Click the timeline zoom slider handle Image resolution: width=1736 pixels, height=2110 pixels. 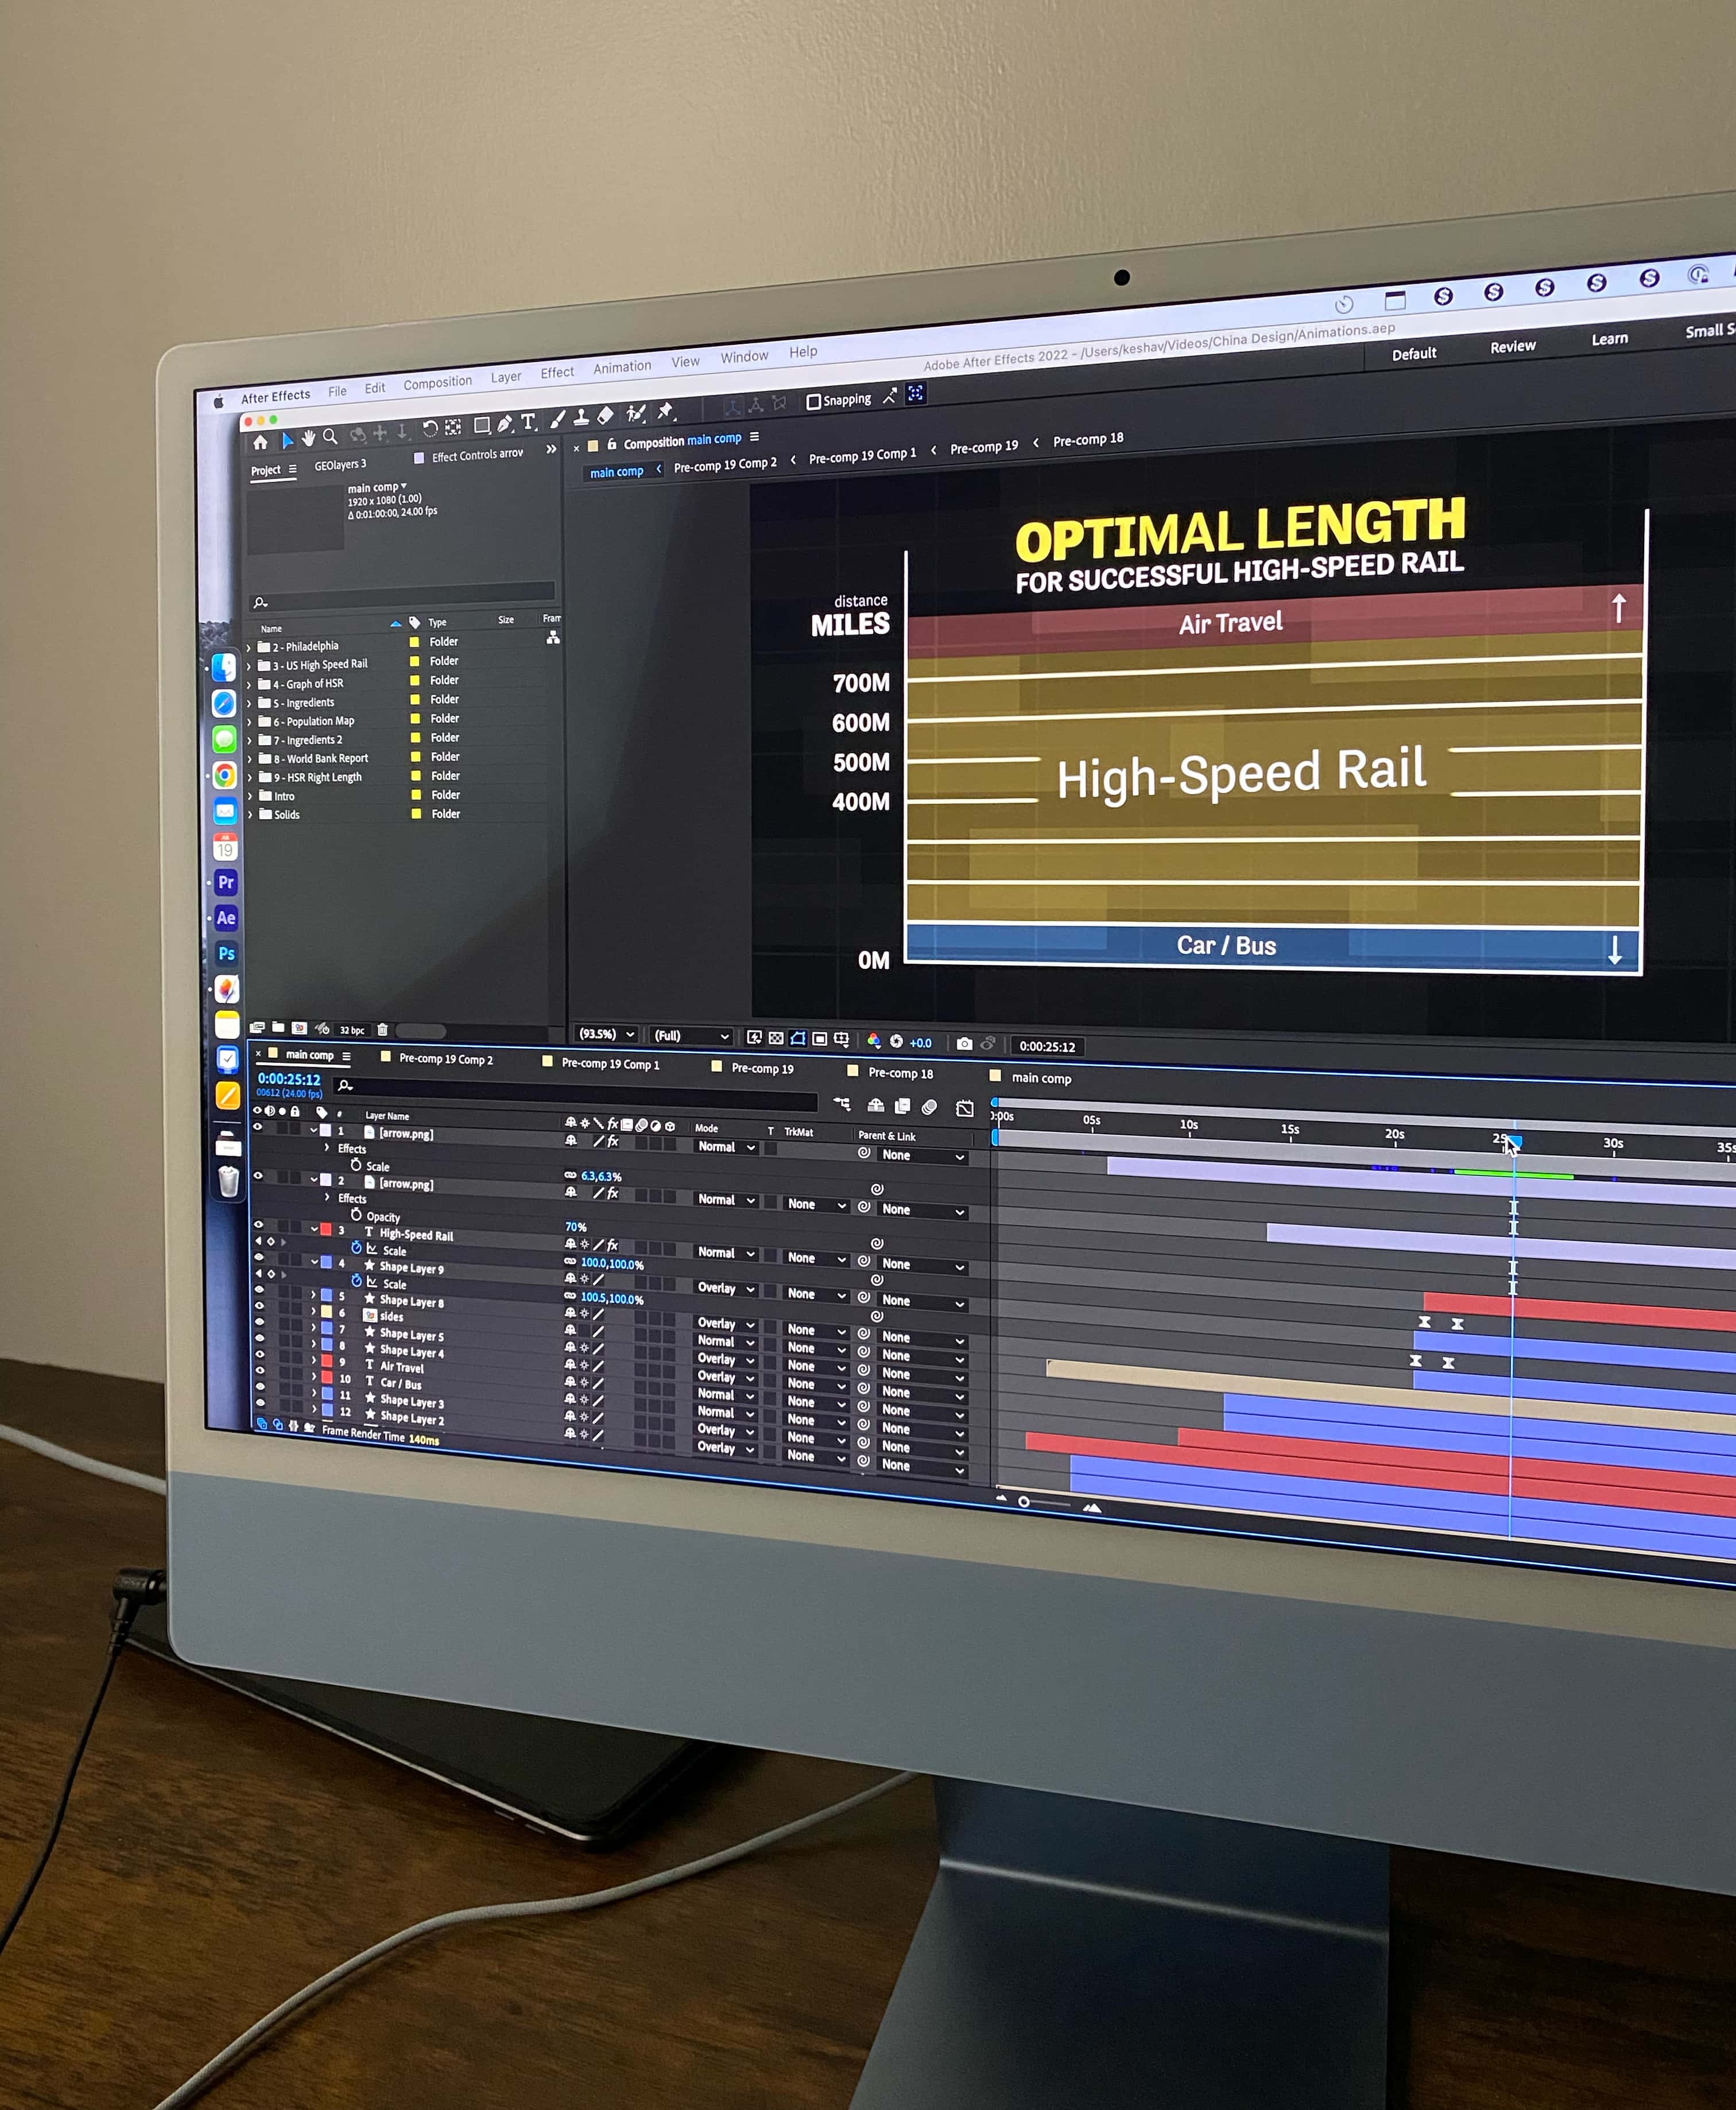1023,1502
